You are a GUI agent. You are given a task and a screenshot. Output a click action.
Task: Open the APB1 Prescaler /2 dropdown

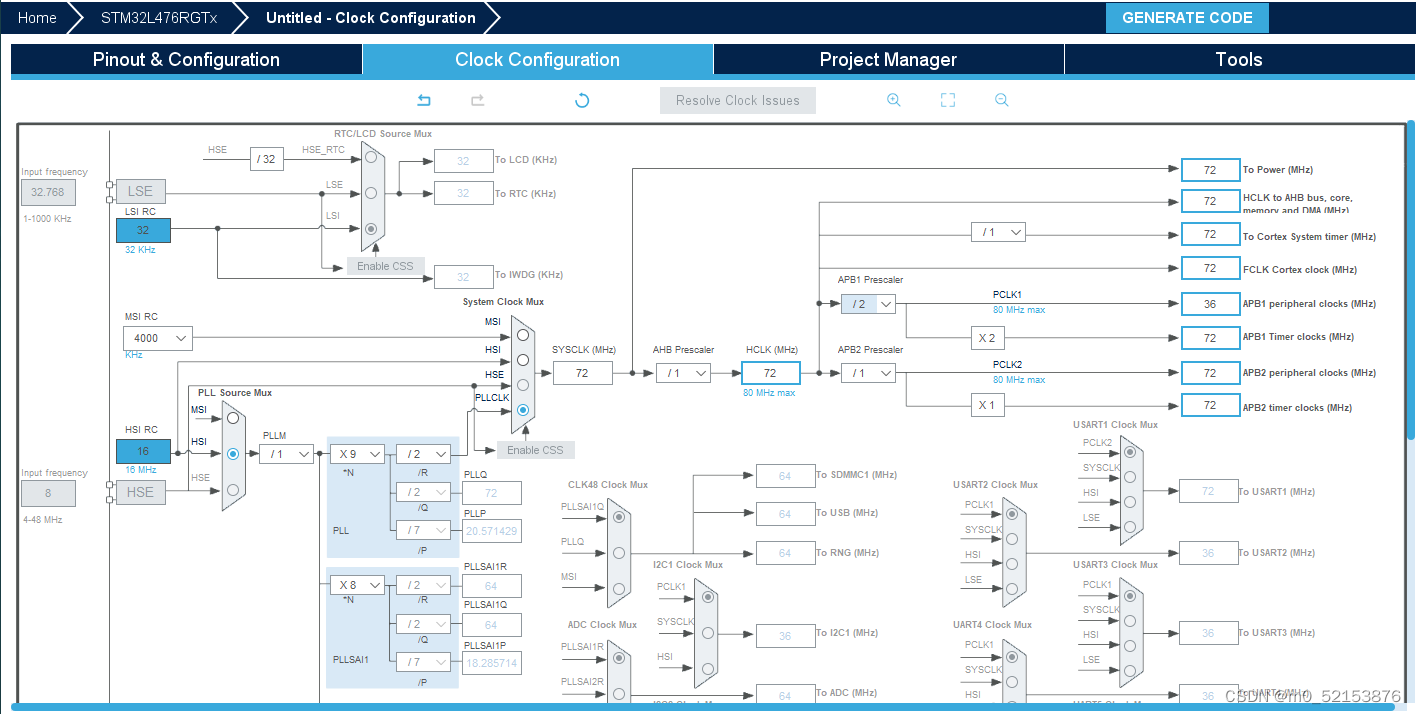click(868, 304)
